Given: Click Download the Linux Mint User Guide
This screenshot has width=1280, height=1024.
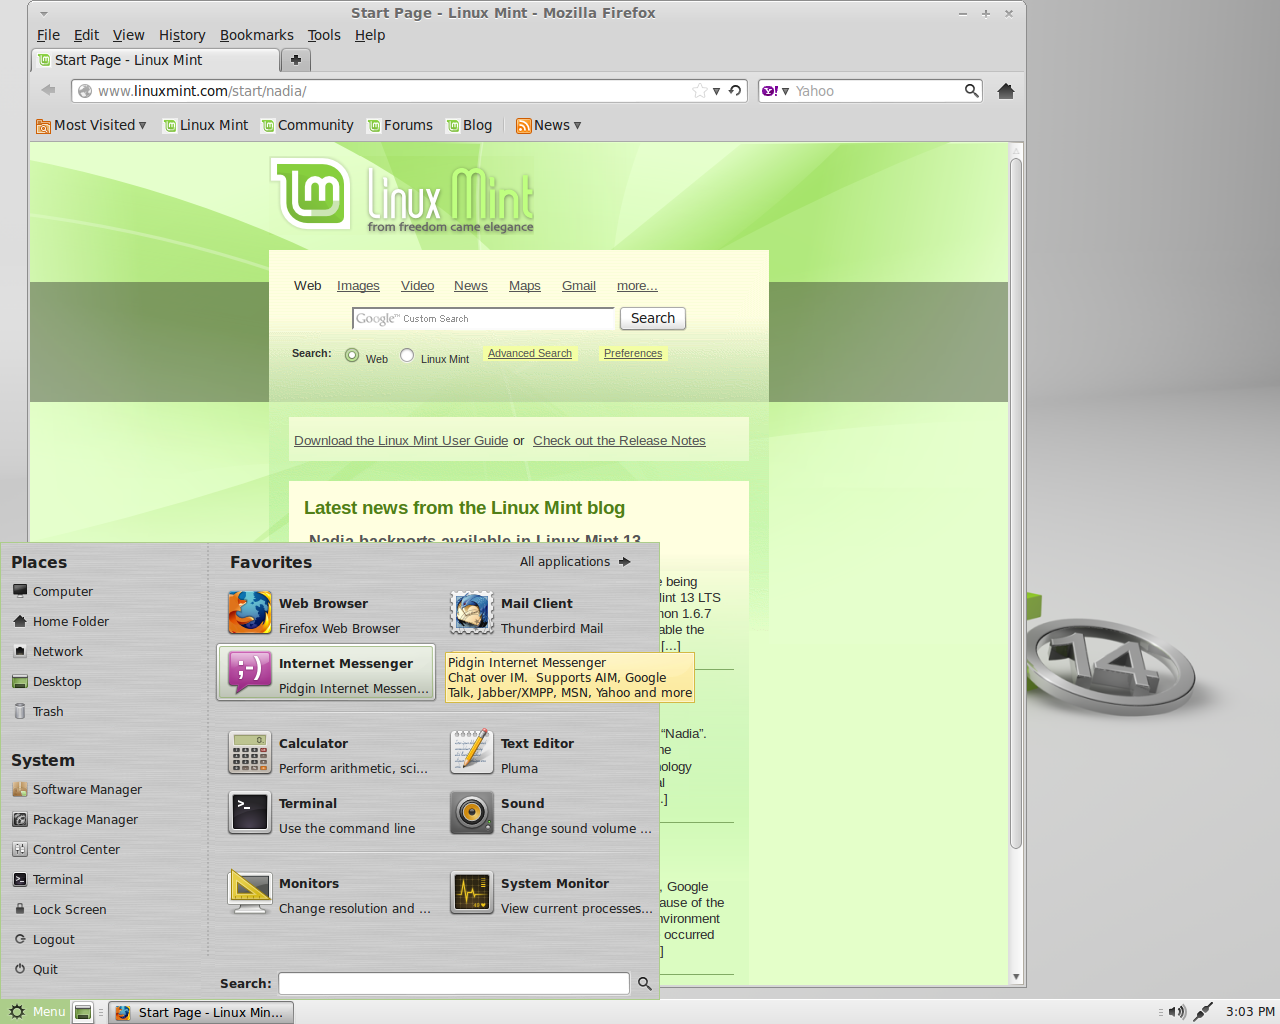Looking at the screenshot, I should 401,441.
